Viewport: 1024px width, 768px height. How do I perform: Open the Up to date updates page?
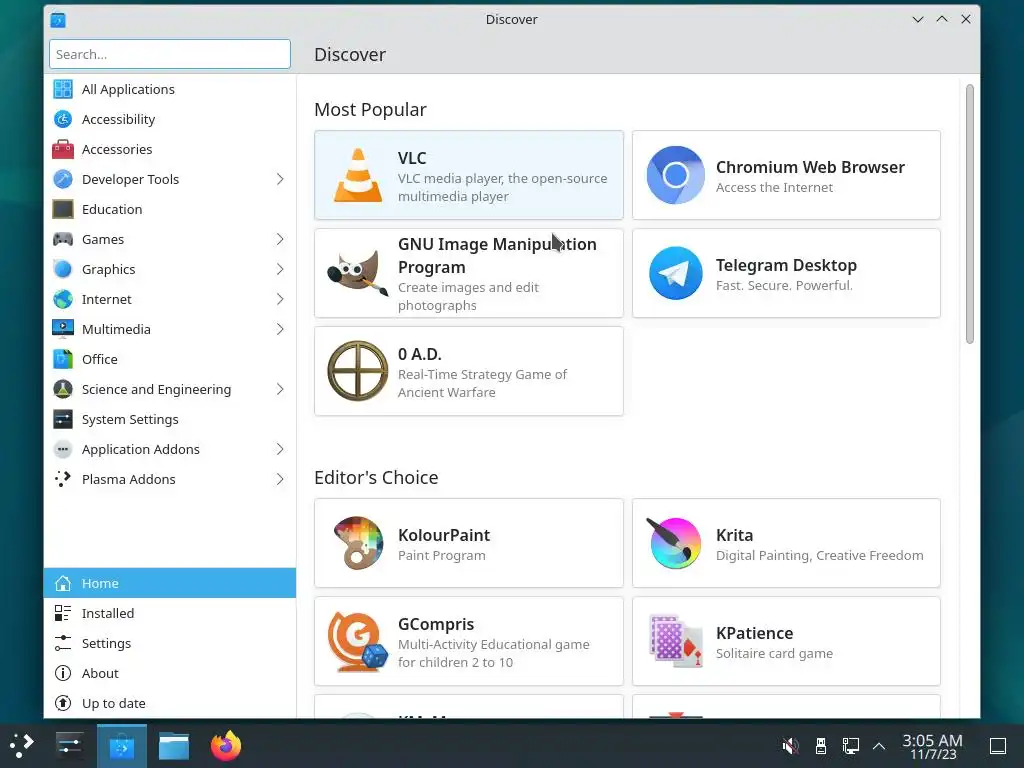(170, 703)
